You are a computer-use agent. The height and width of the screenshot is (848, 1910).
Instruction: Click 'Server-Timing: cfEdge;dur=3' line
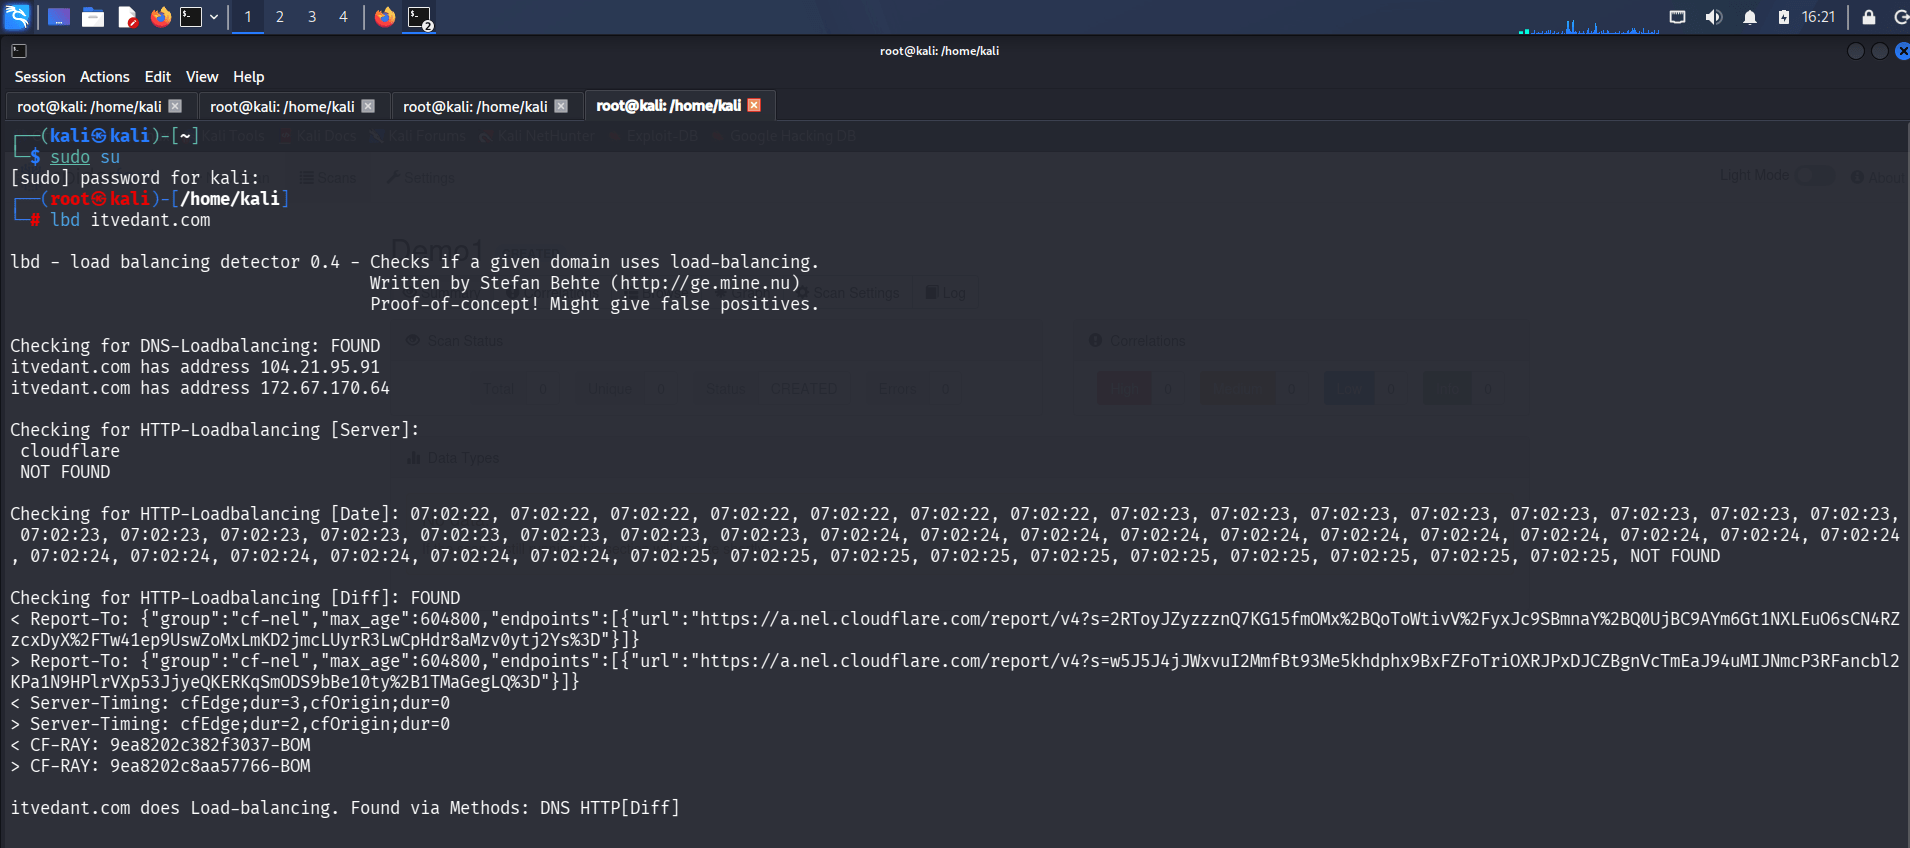click(x=230, y=703)
